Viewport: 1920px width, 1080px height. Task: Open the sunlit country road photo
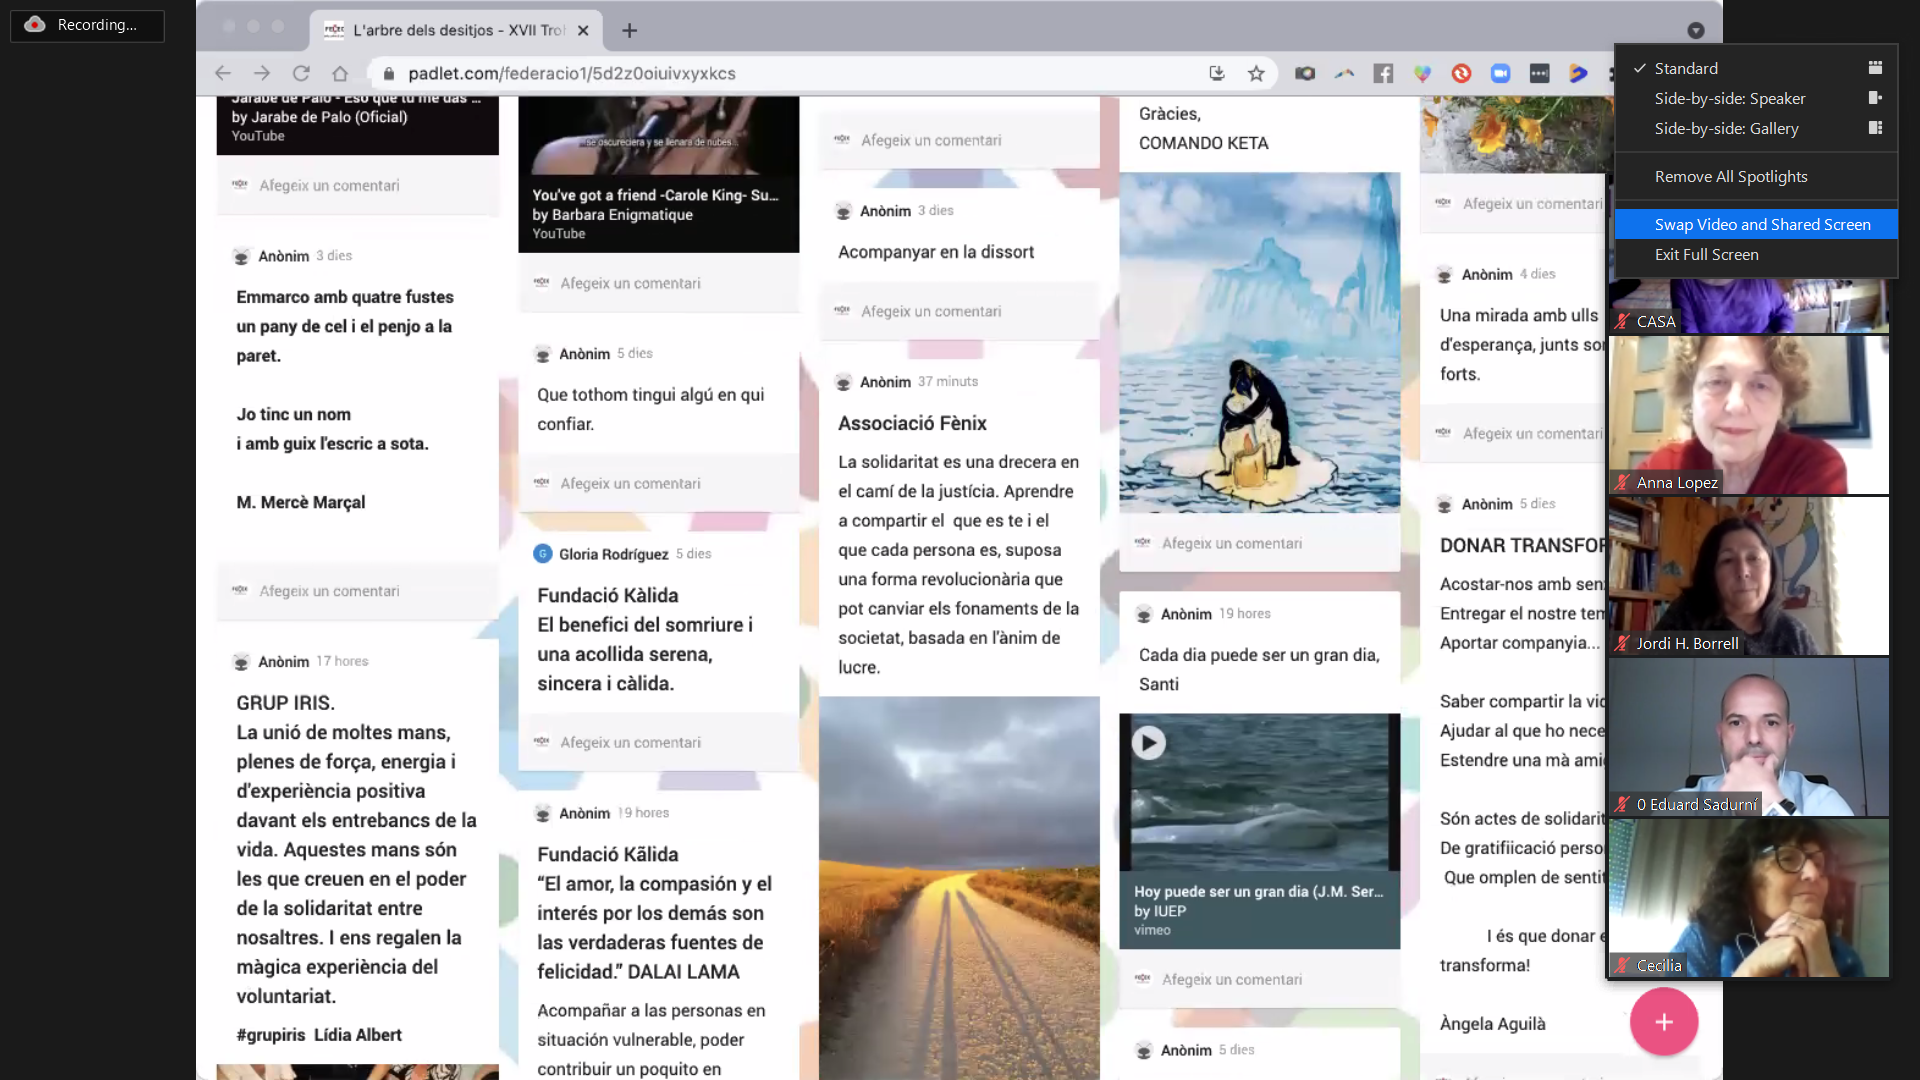point(959,888)
